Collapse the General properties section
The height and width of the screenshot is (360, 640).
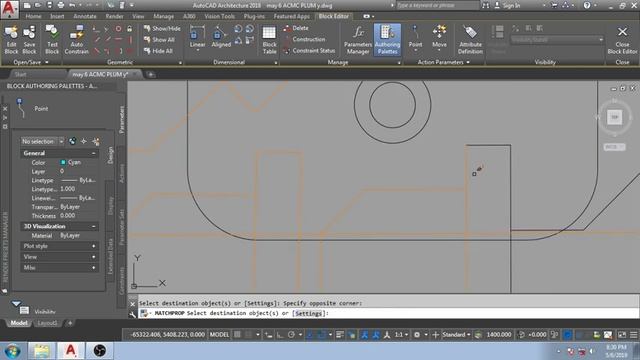click(93, 153)
